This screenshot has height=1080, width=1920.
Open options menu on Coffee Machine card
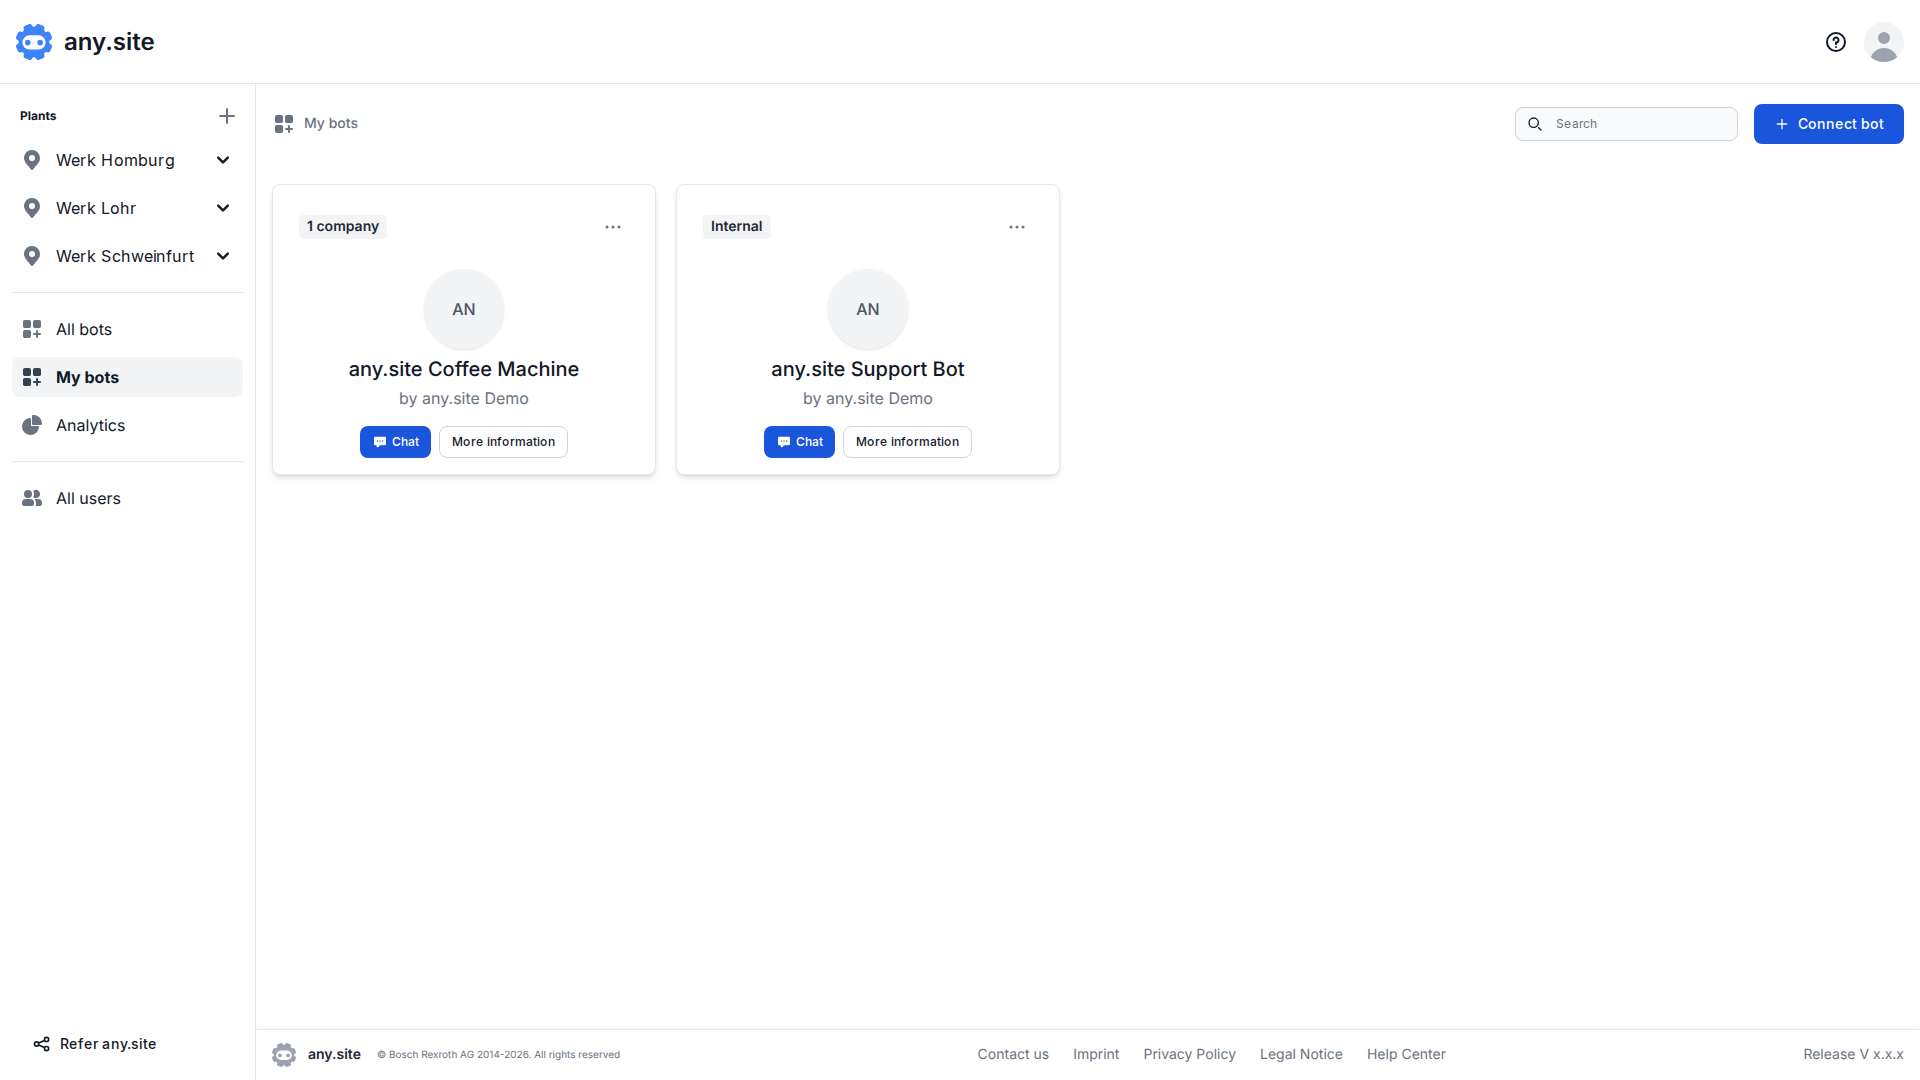613,227
